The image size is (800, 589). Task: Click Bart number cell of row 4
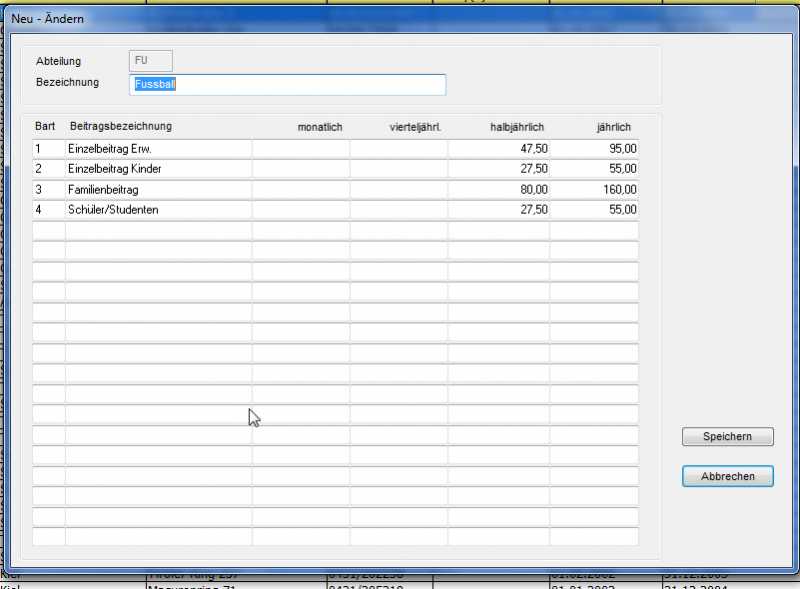(x=48, y=210)
